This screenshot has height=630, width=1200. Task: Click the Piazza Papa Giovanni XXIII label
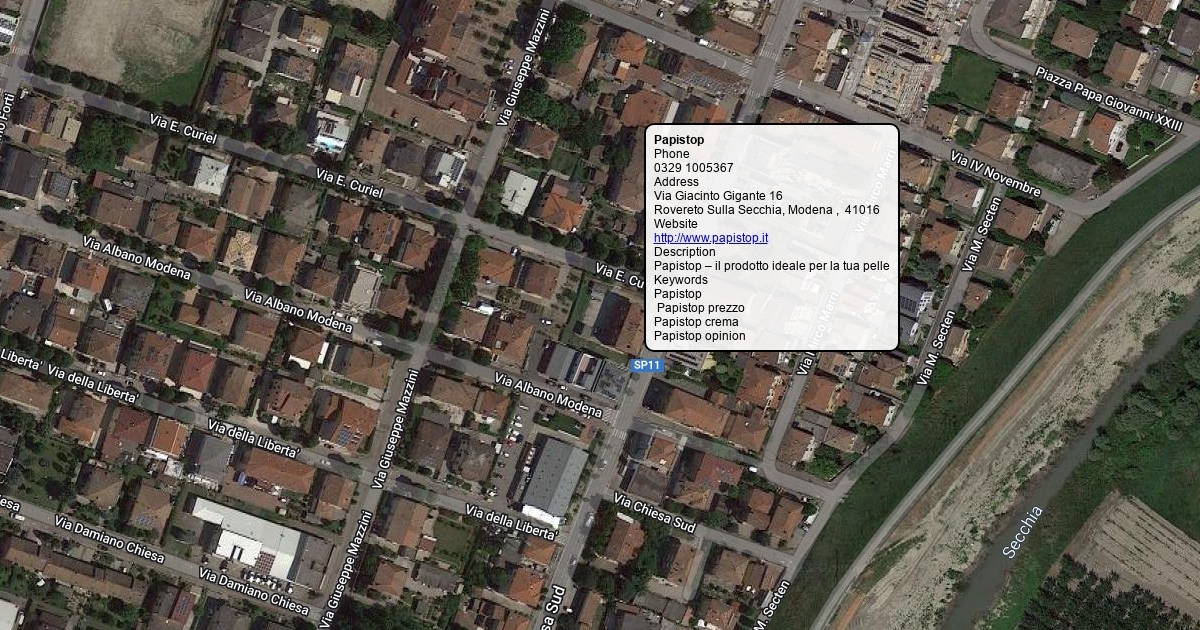click(1108, 100)
